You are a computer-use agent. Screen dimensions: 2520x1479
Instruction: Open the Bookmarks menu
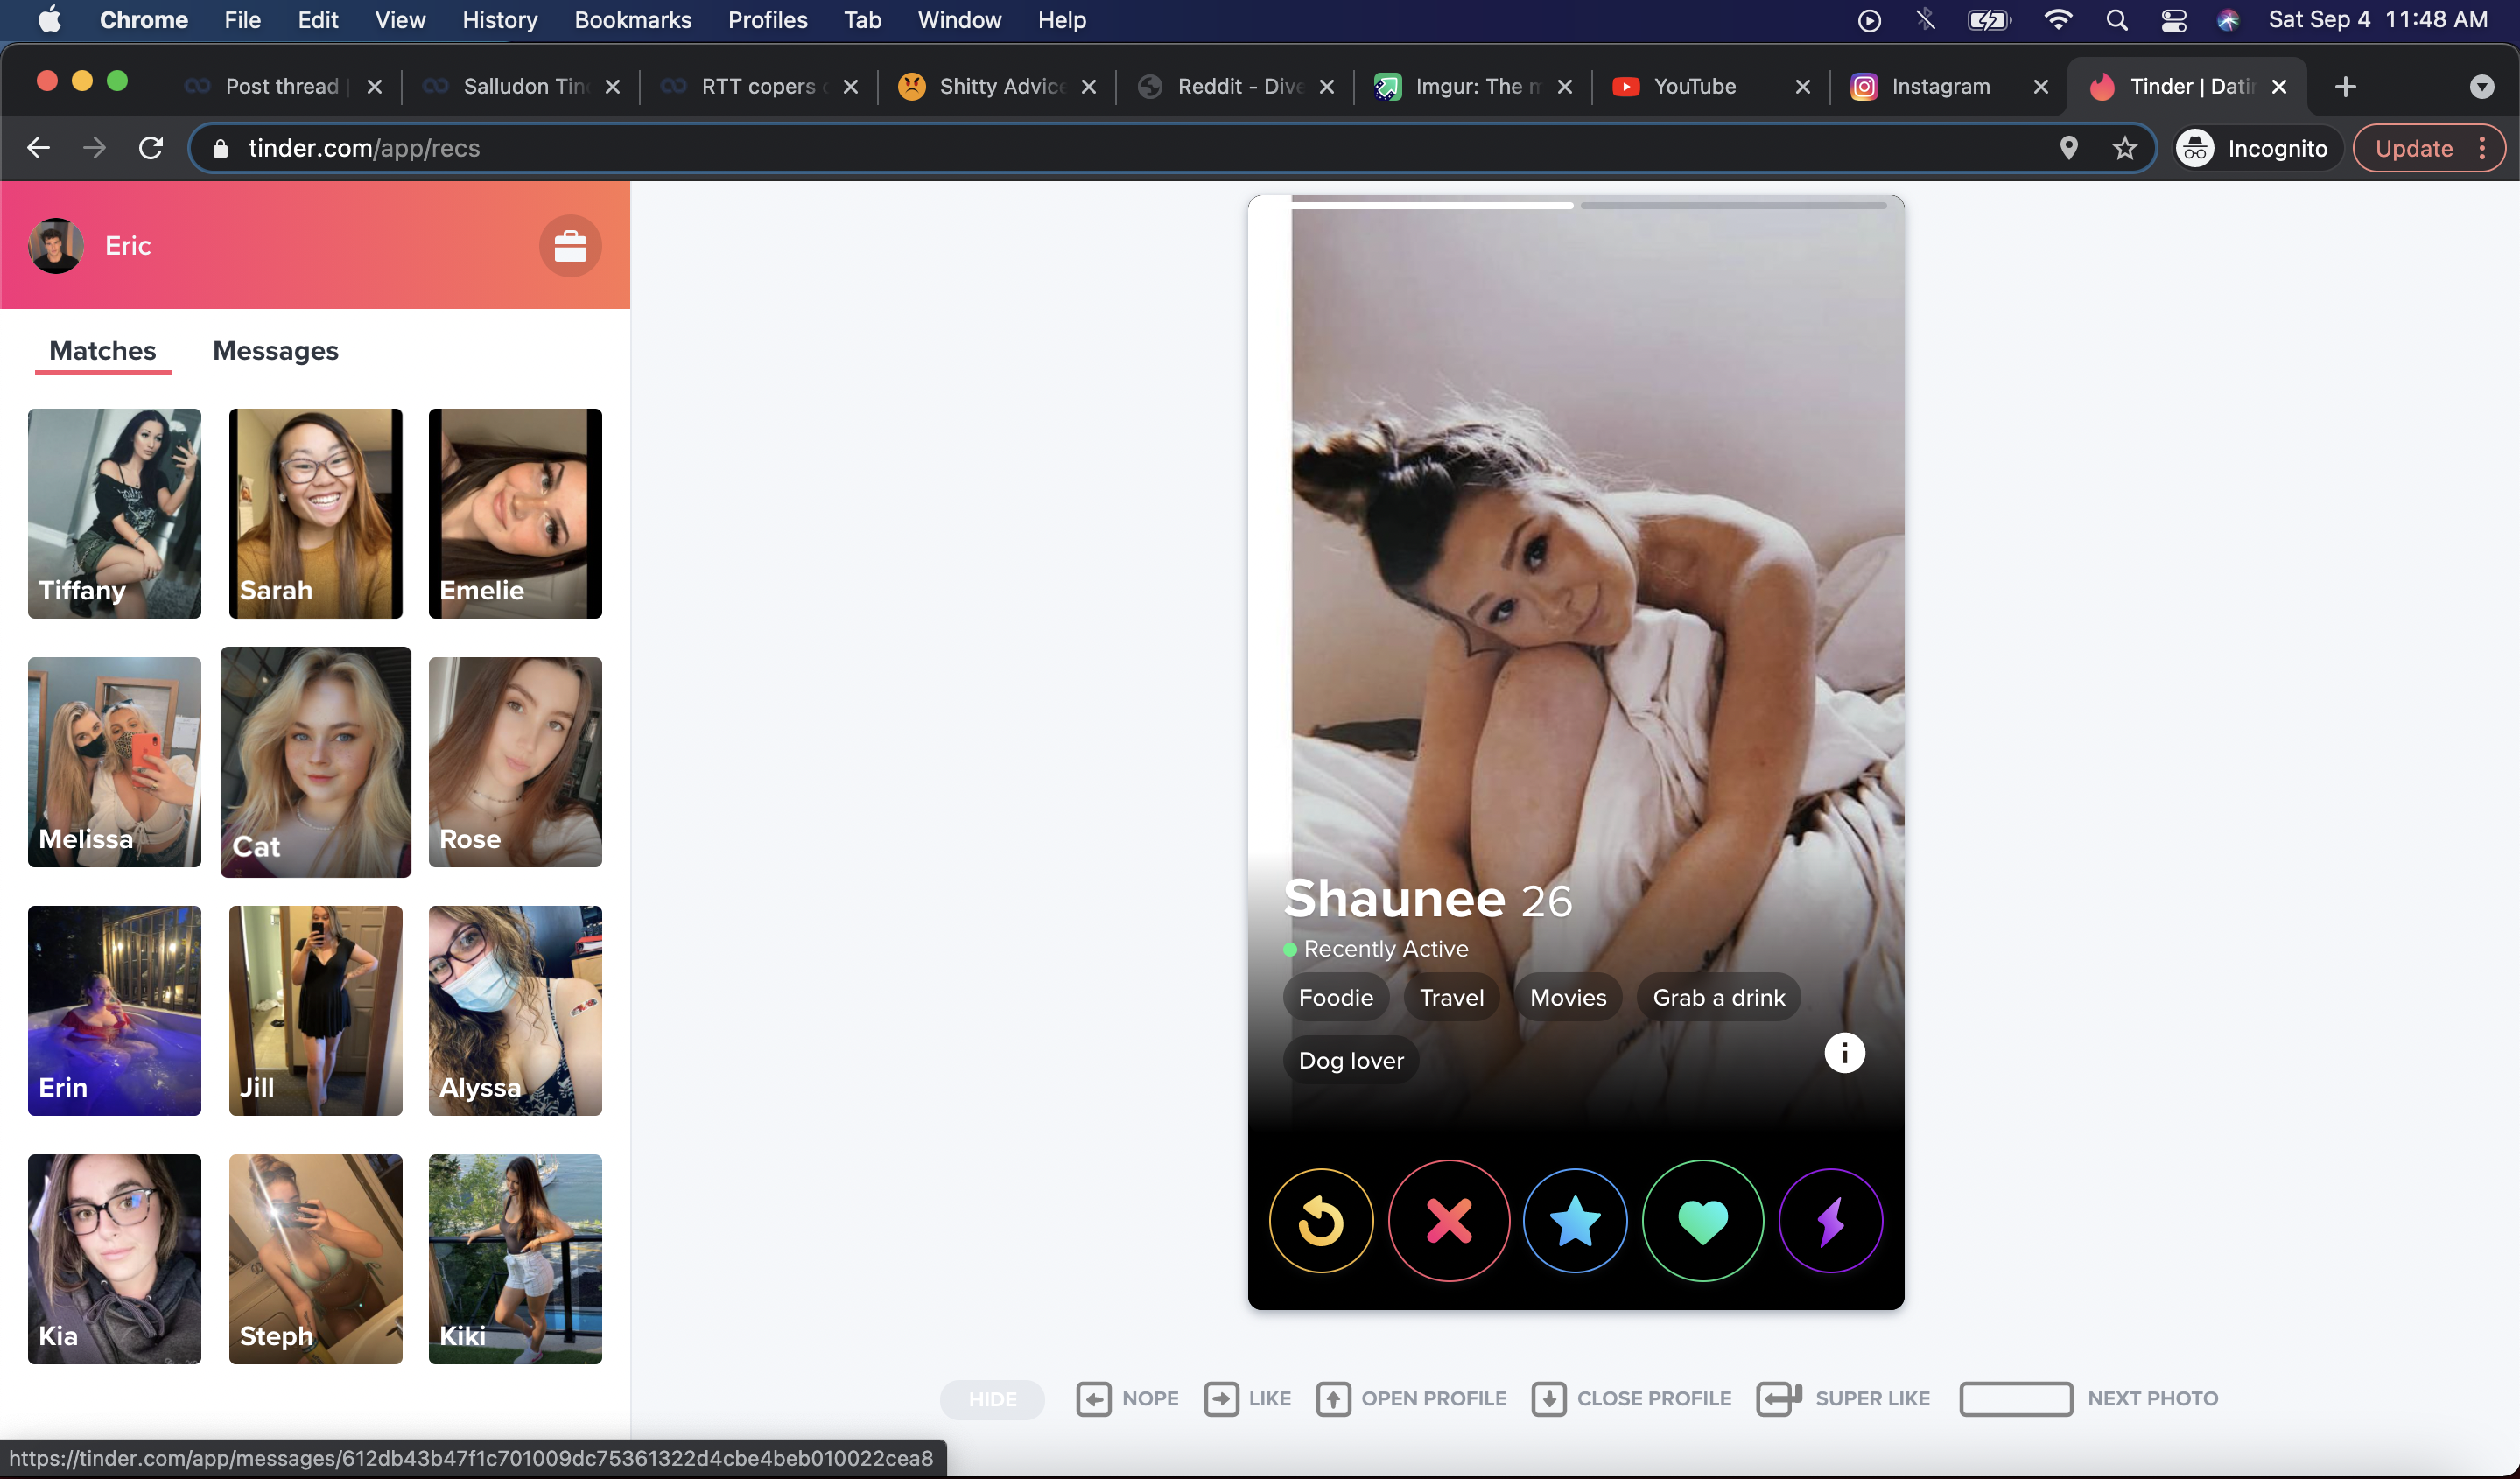click(632, 20)
